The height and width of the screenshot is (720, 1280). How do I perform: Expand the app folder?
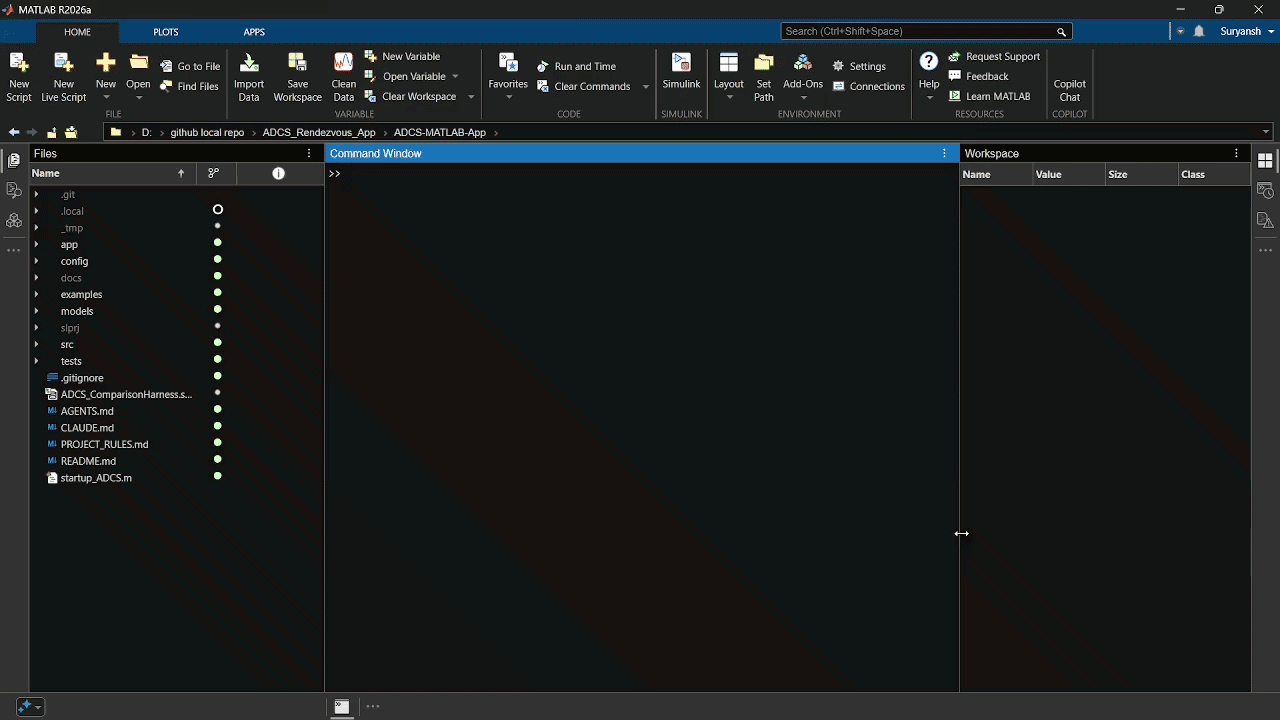(x=37, y=244)
